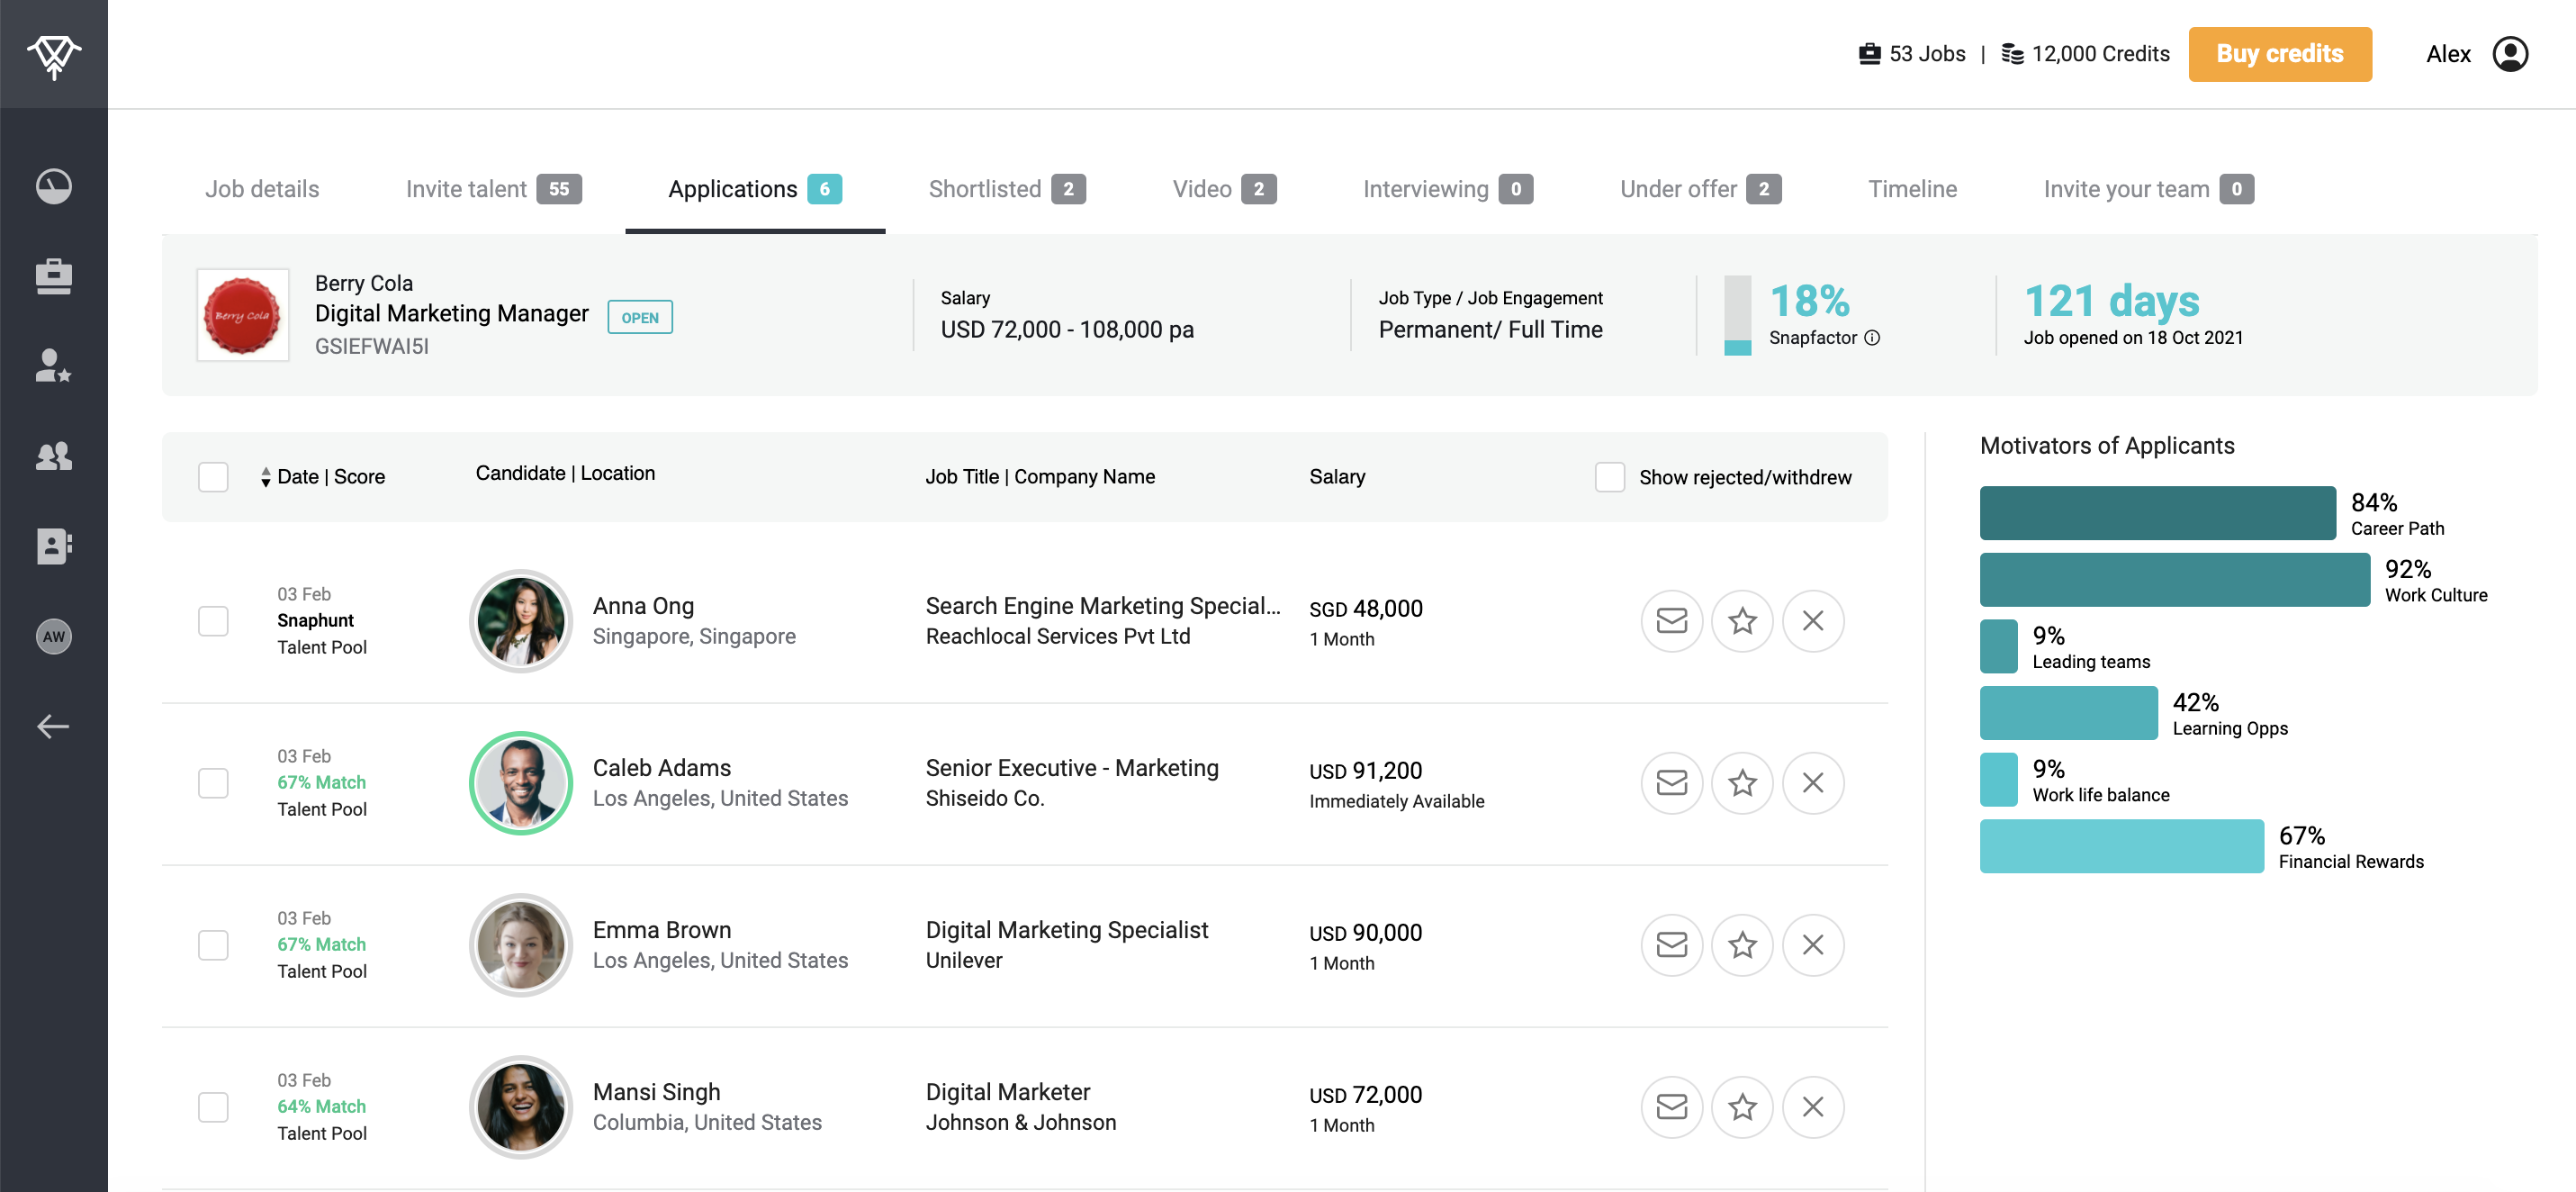2576x1192 pixels.
Task: Open the dashboard gauge icon in sidebar
Action: [x=54, y=186]
